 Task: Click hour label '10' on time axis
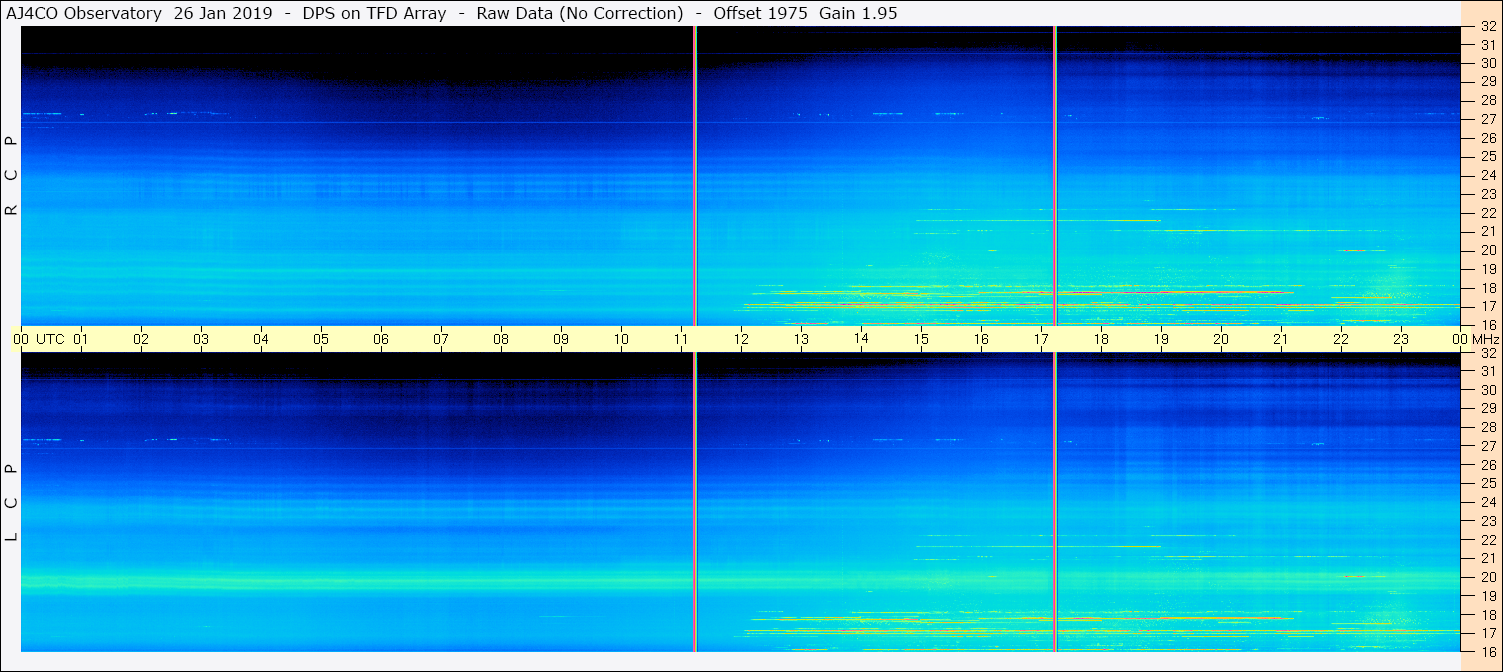(621, 339)
